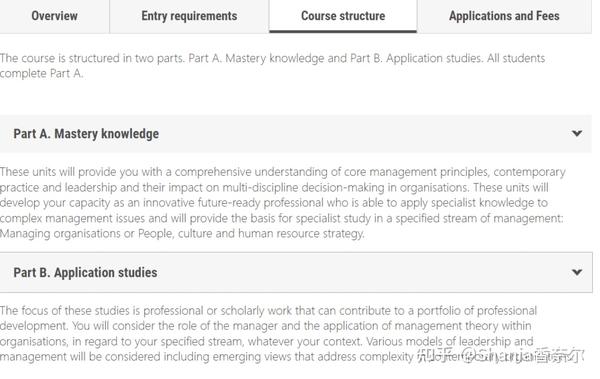Go to Applications and Fees tab
The width and height of the screenshot is (600, 379).
504,16
